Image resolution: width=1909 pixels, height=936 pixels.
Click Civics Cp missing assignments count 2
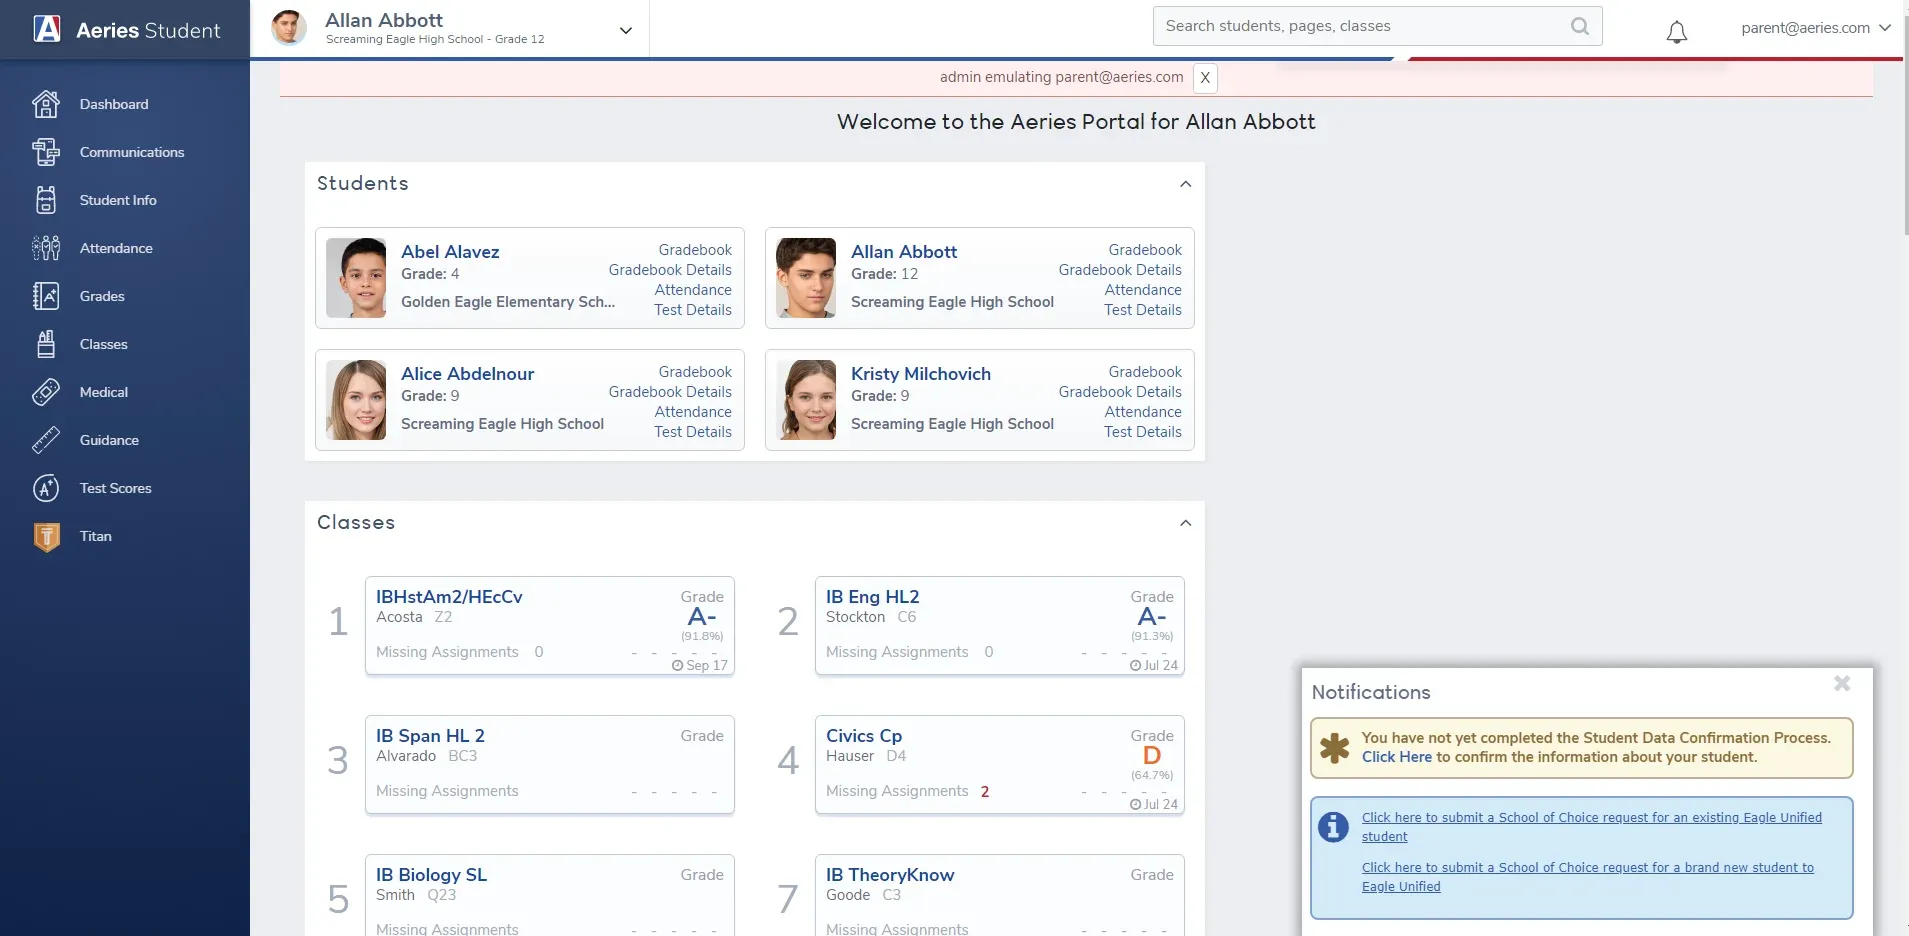click(x=985, y=792)
